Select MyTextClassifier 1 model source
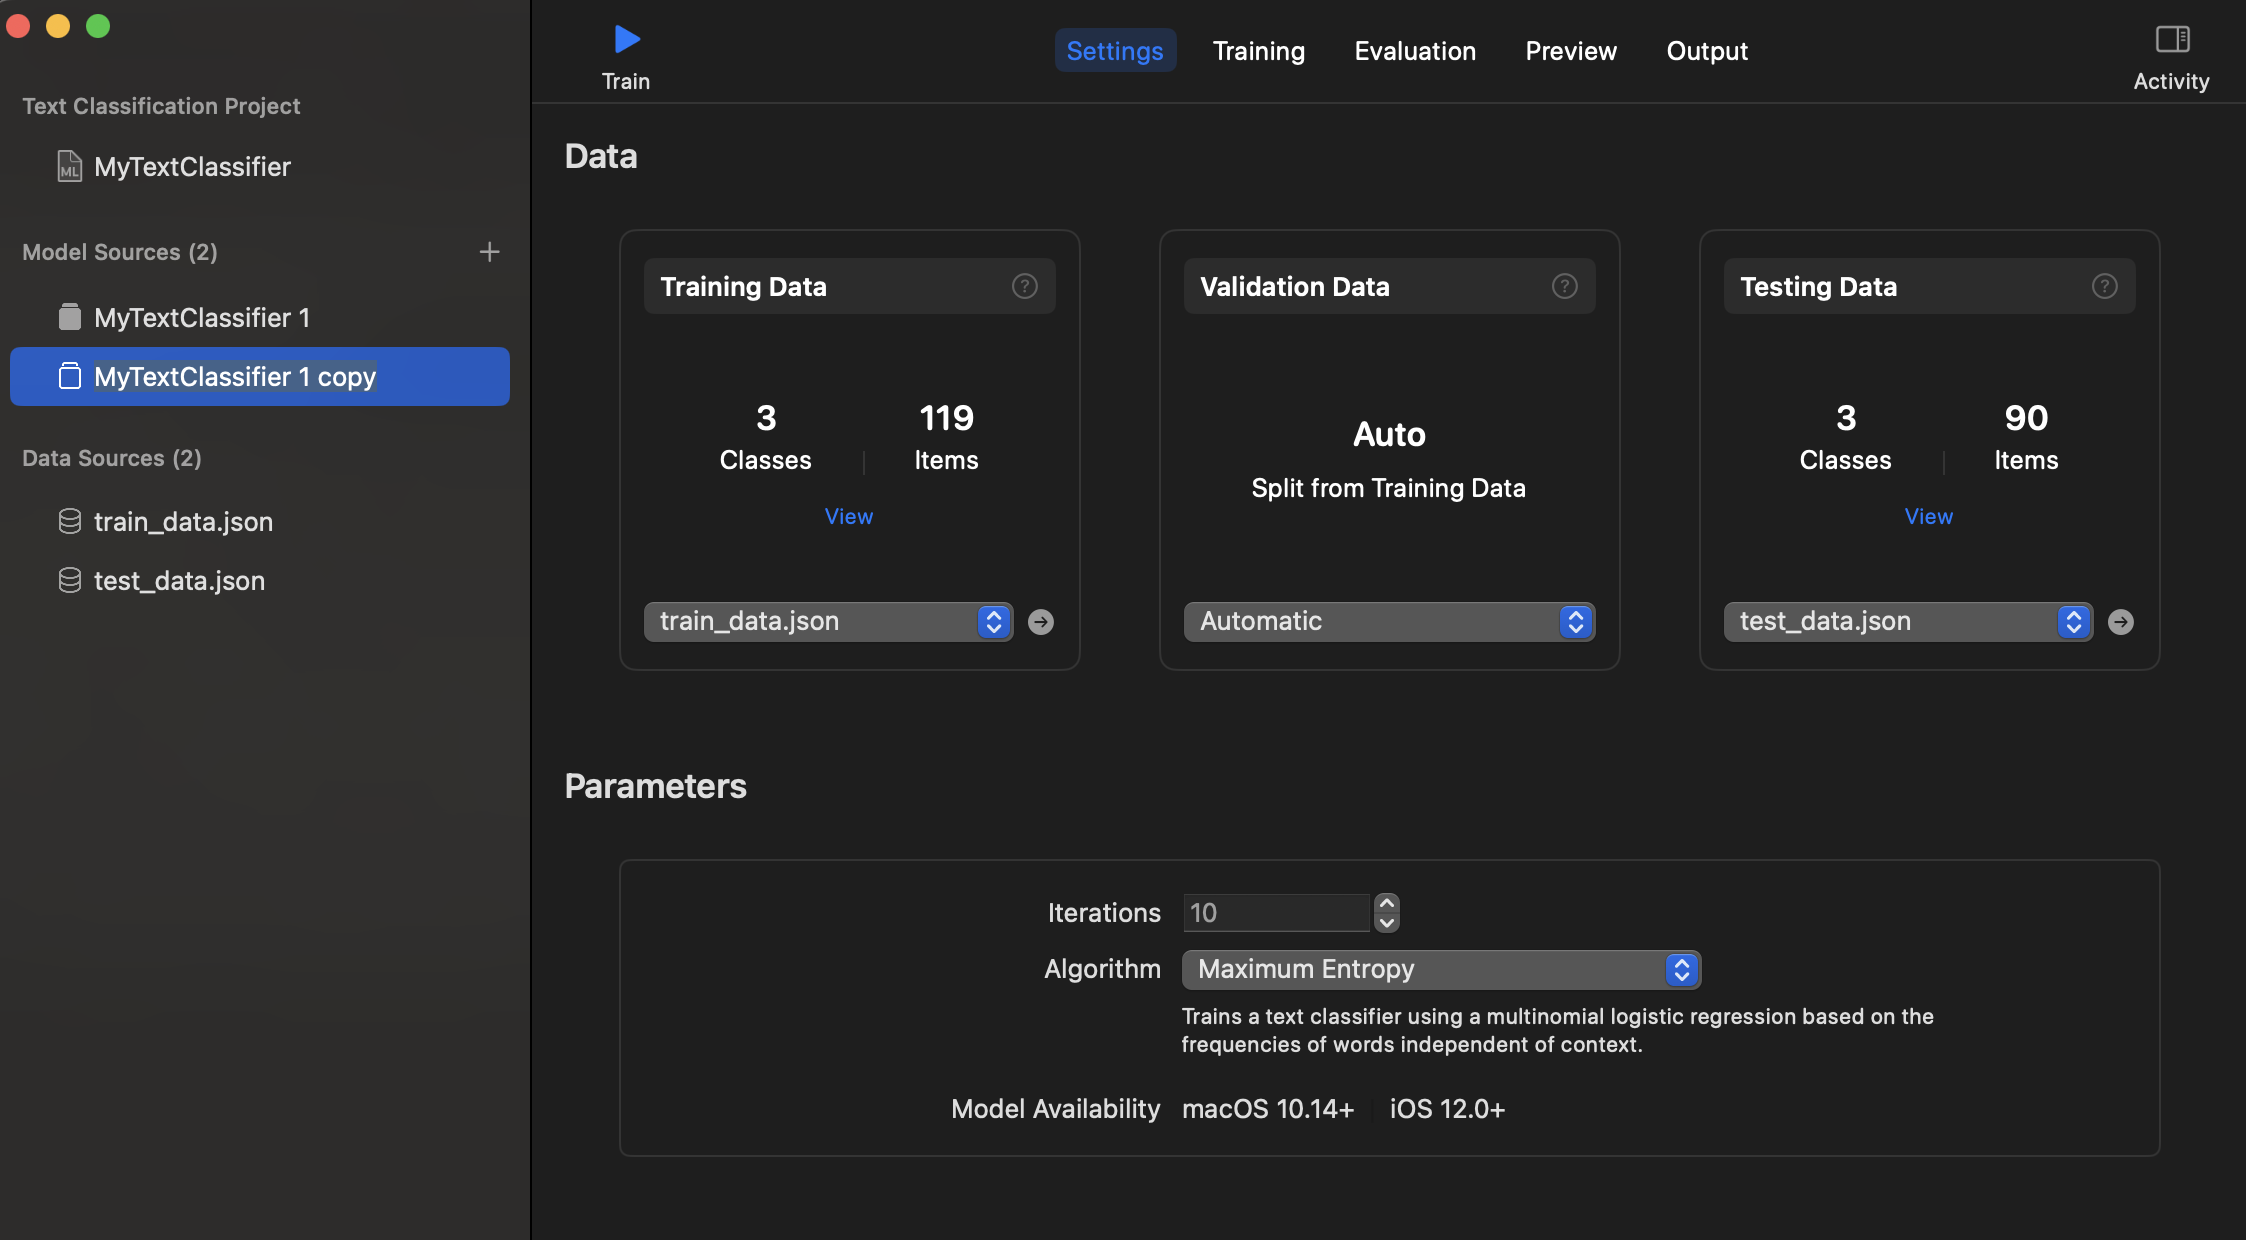The height and width of the screenshot is (1240, 2246). click(201, 318)
